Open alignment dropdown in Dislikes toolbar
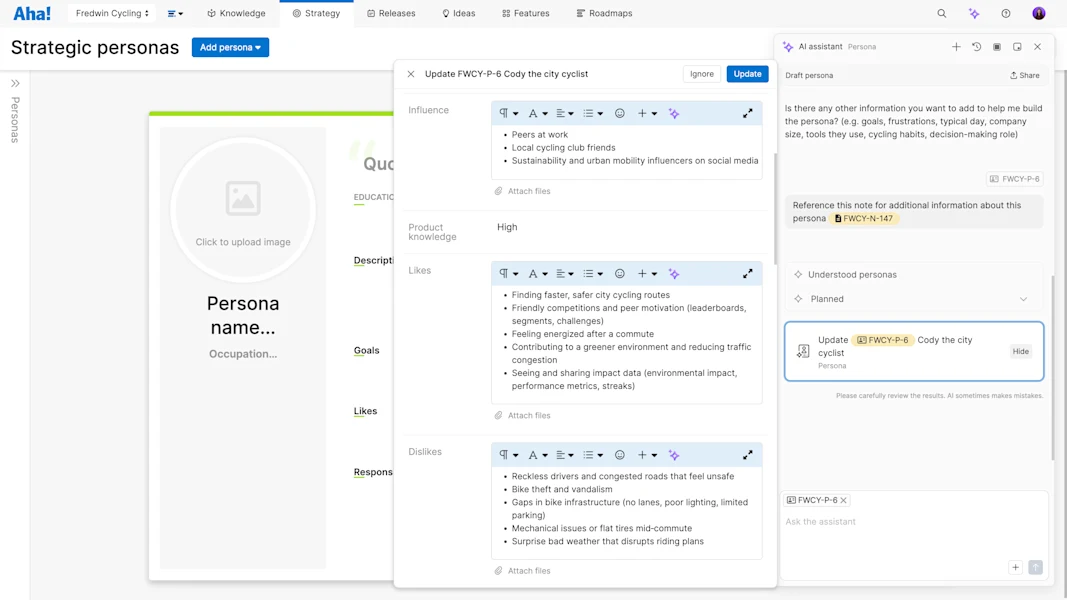 [x=565, y=455]
